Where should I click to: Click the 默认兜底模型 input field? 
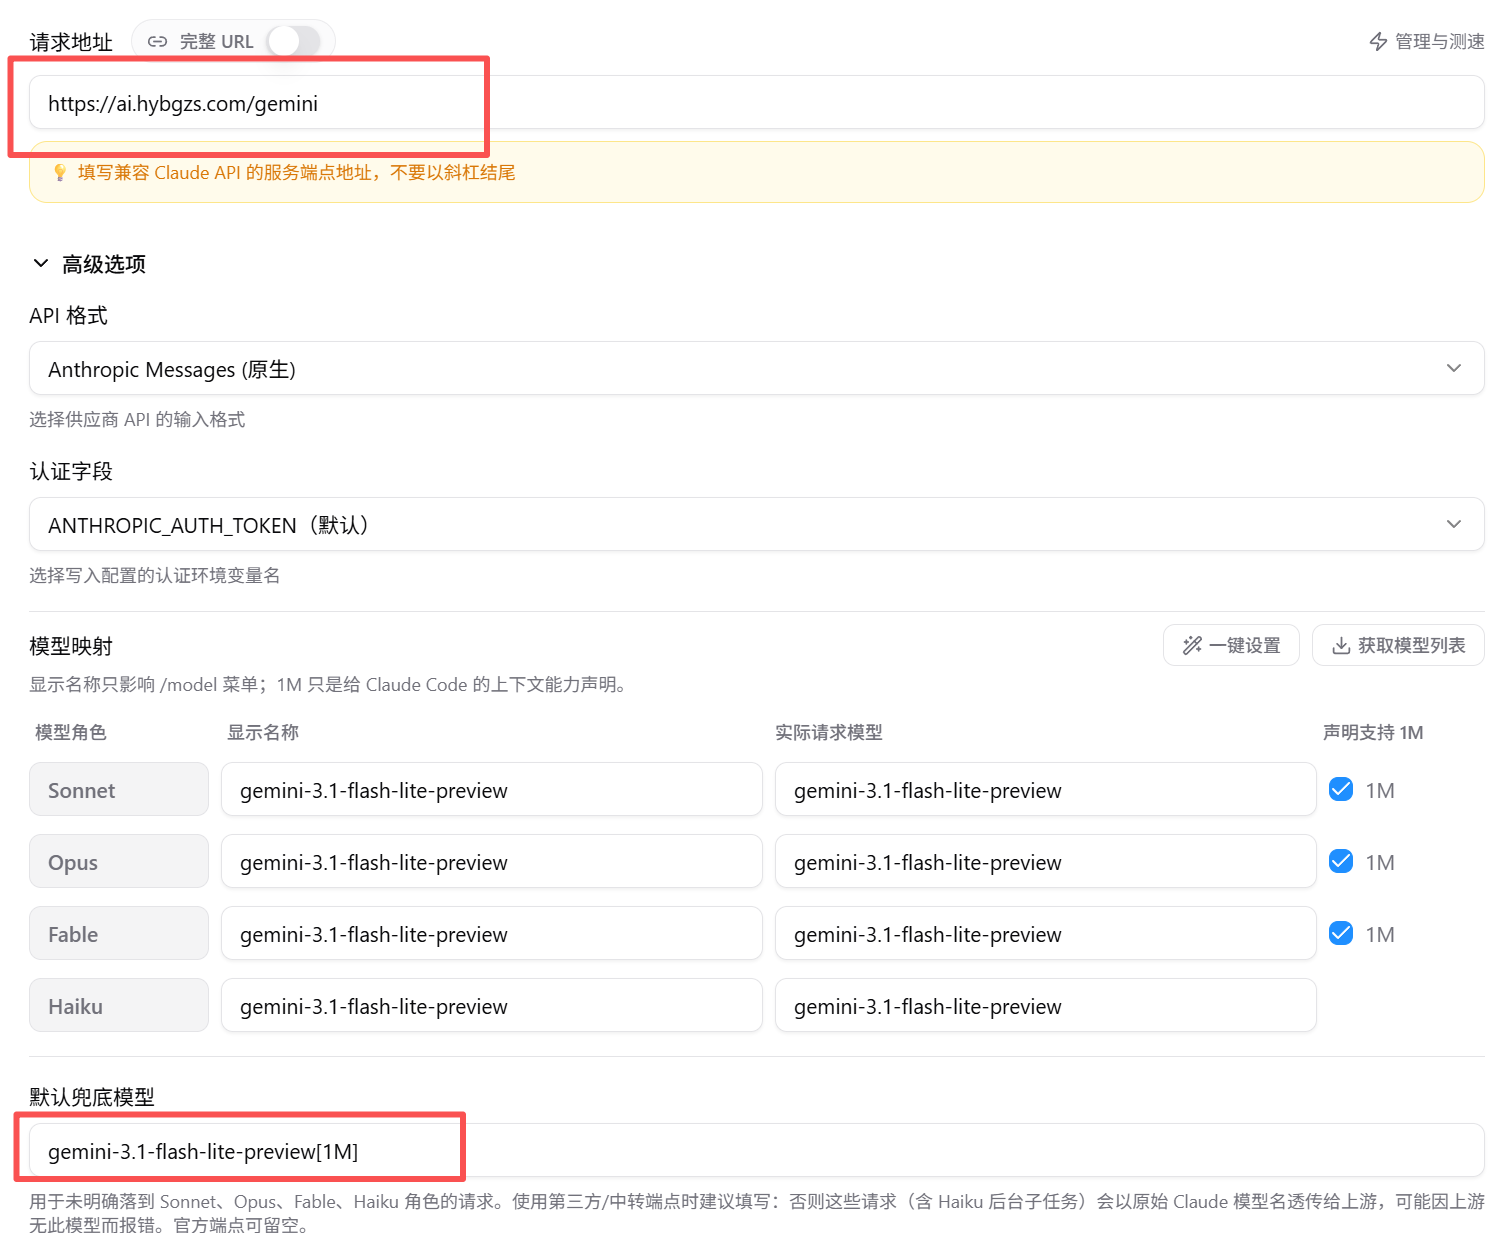[x=756, y=1150]
